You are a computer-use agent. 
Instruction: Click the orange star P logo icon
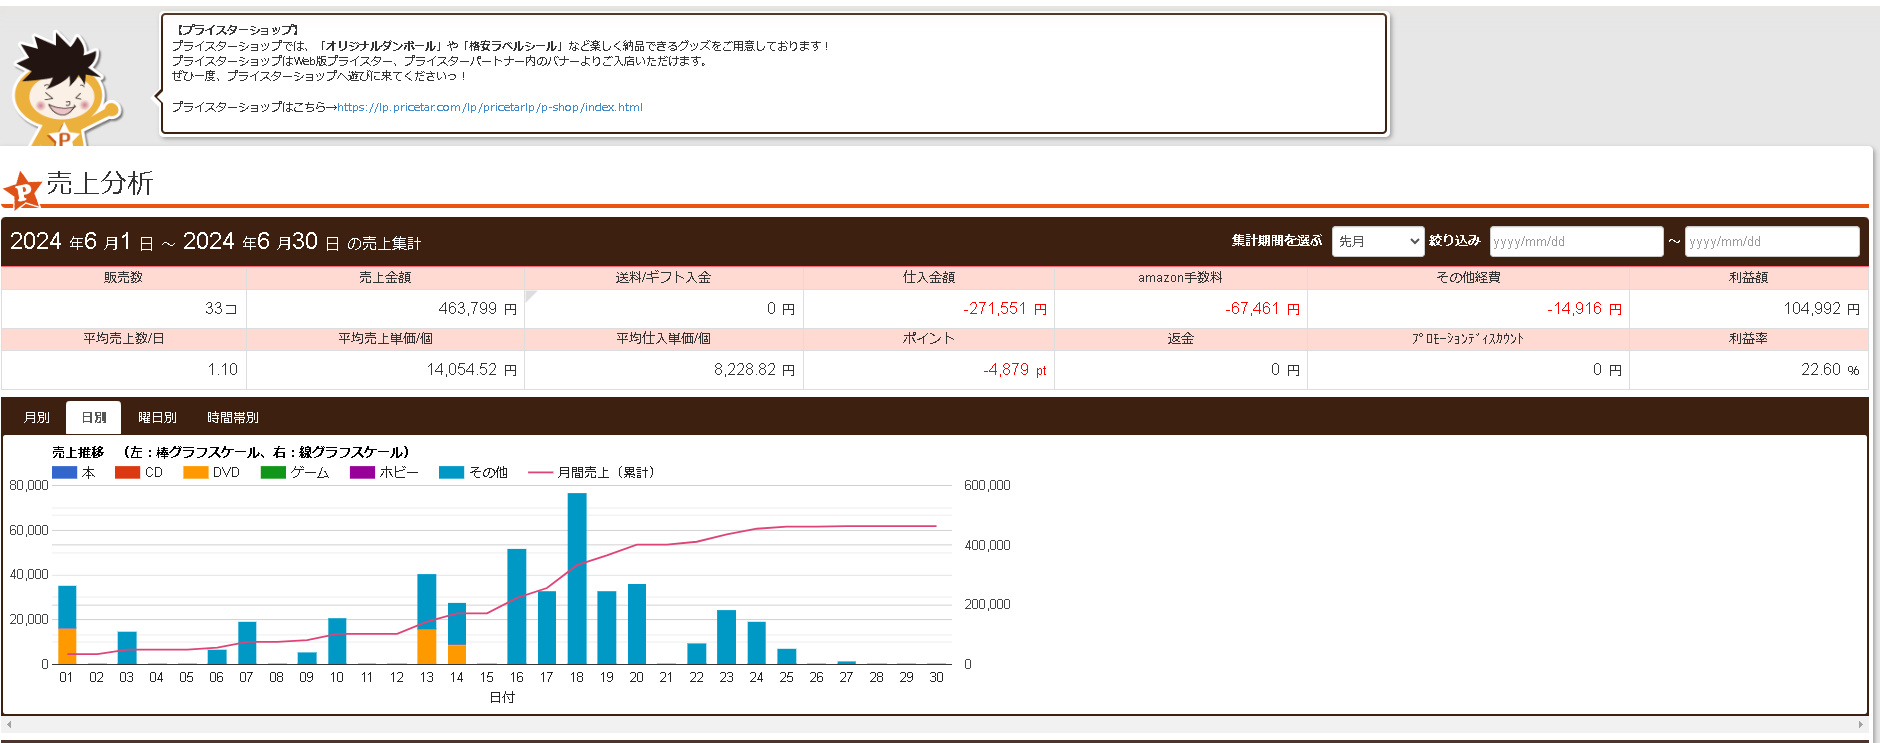coord(22,190)
